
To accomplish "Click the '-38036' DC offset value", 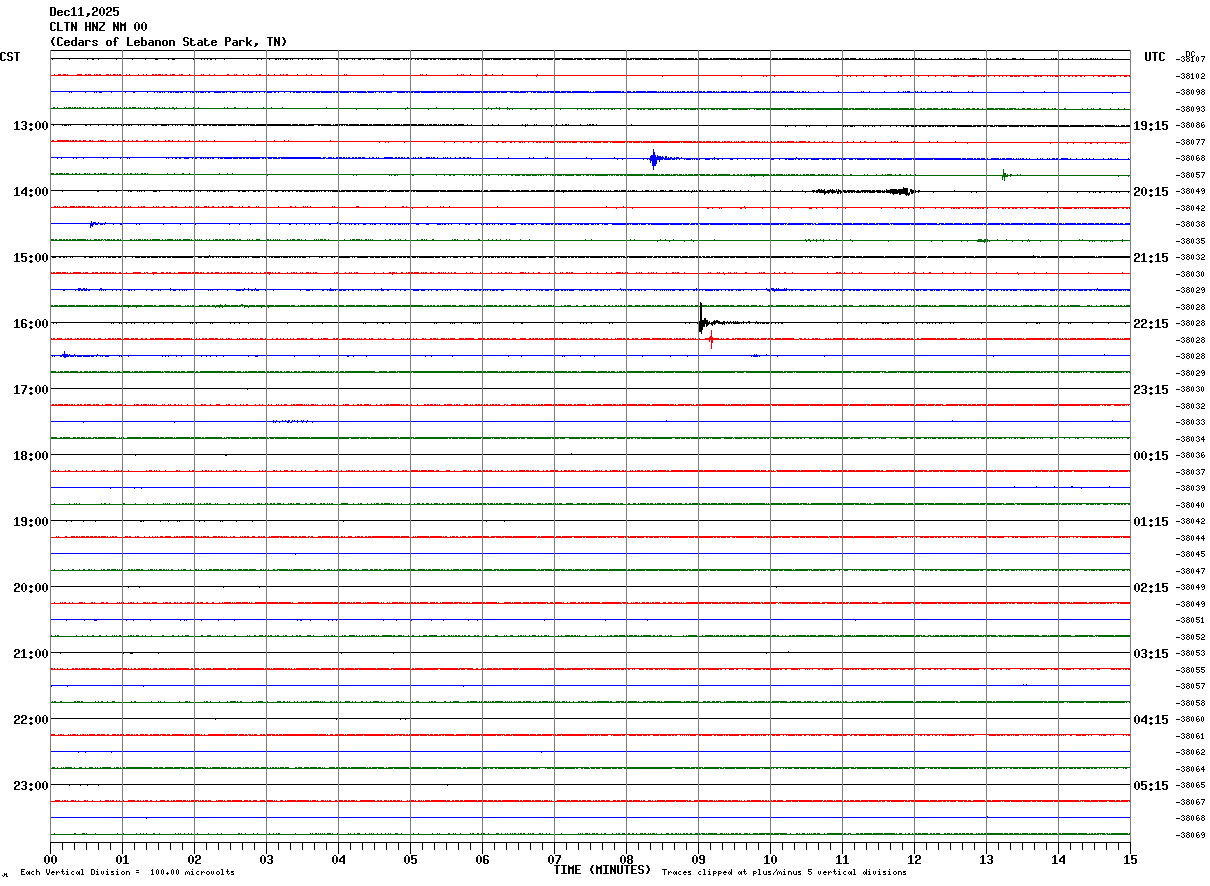I will click(1191, 455).
